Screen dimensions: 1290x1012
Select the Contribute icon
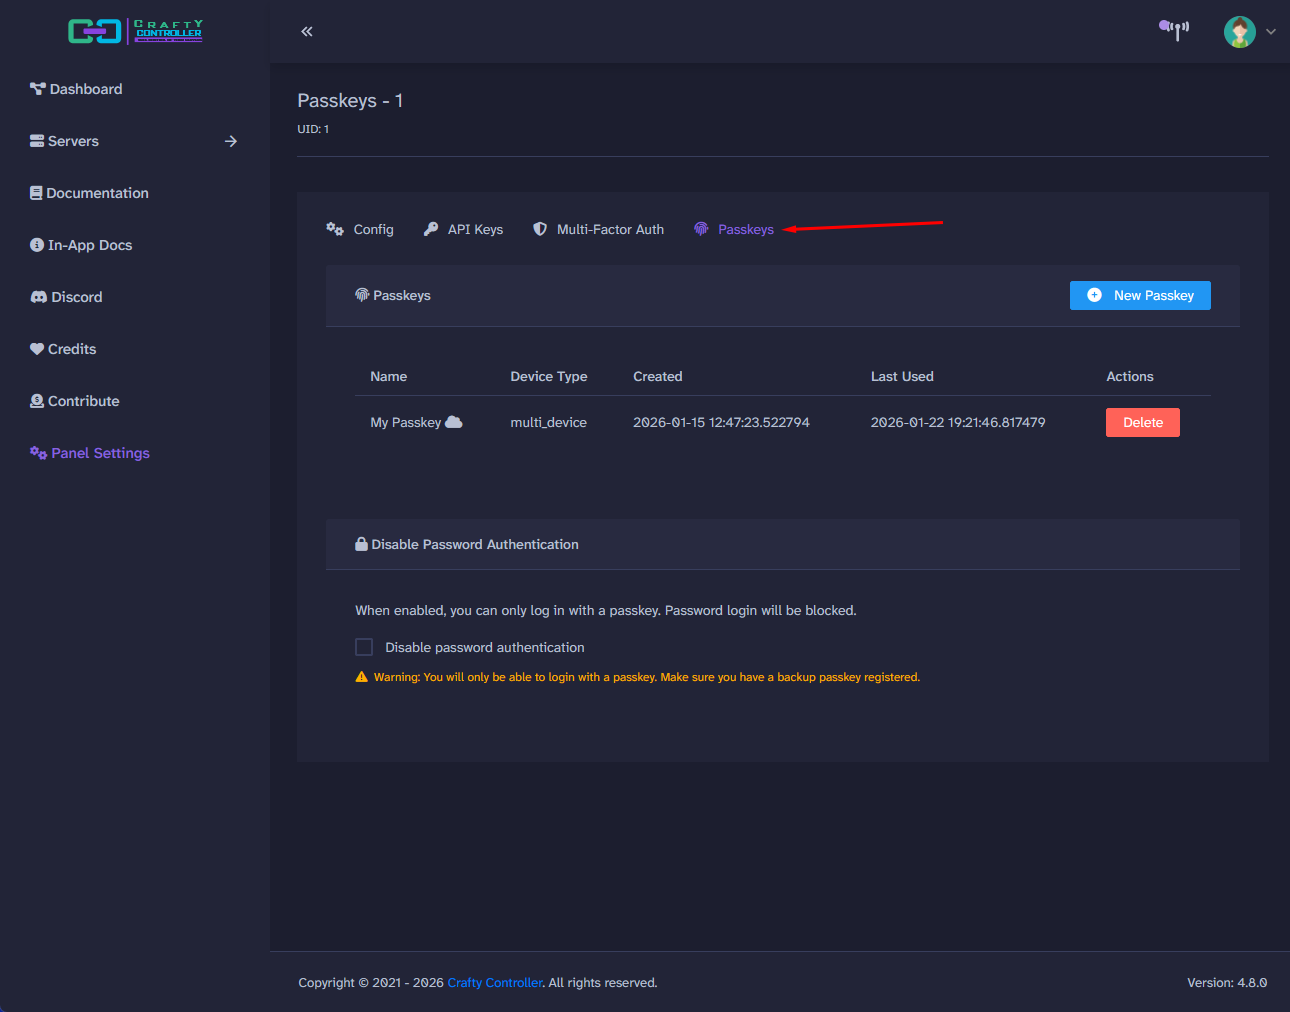click(36, 400)
